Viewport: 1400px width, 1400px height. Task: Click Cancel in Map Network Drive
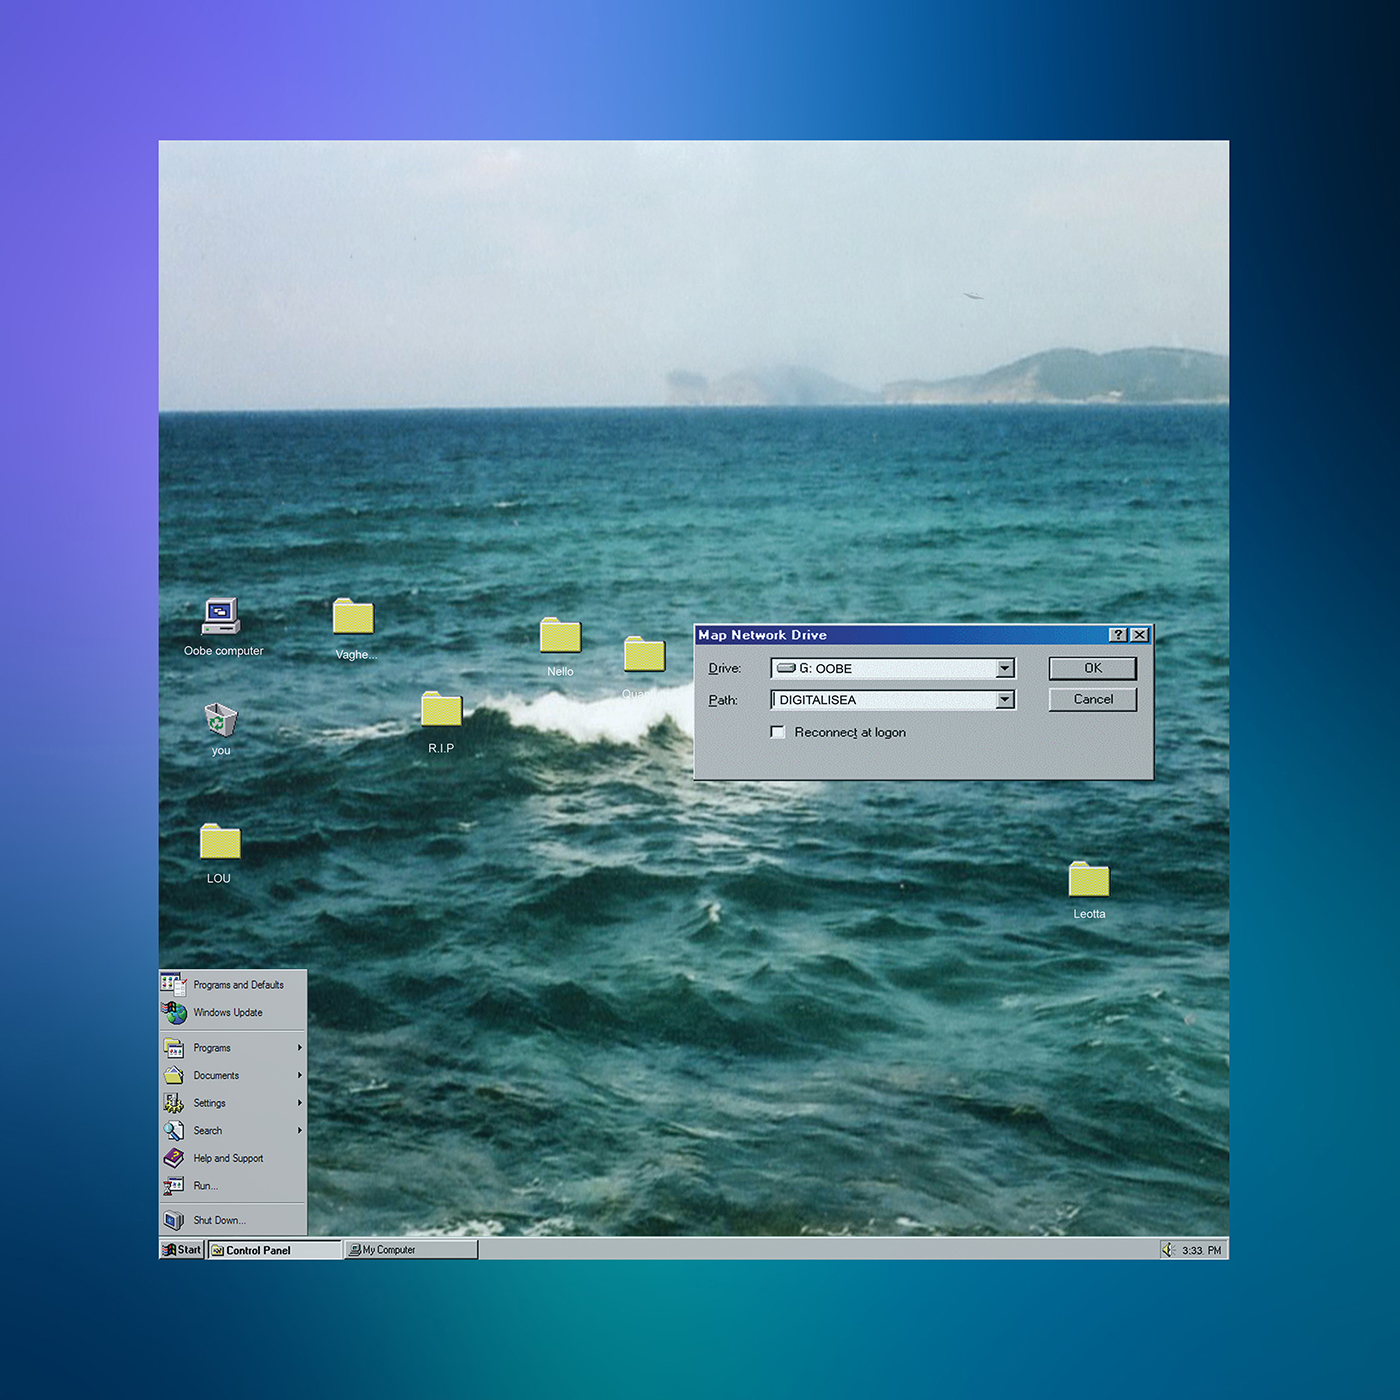point(1092,700)
